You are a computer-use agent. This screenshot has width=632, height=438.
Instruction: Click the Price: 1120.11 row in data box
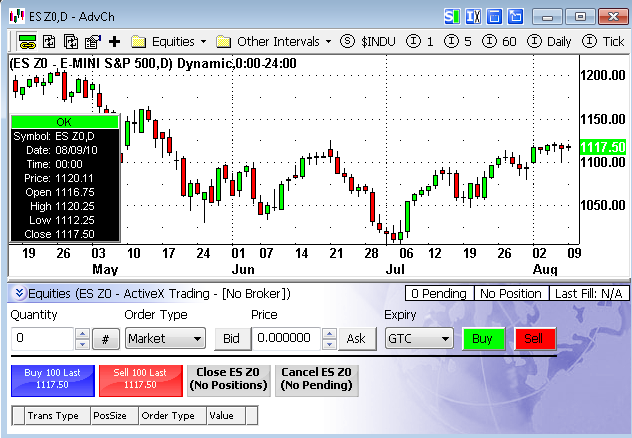click(x=64, y=178)
